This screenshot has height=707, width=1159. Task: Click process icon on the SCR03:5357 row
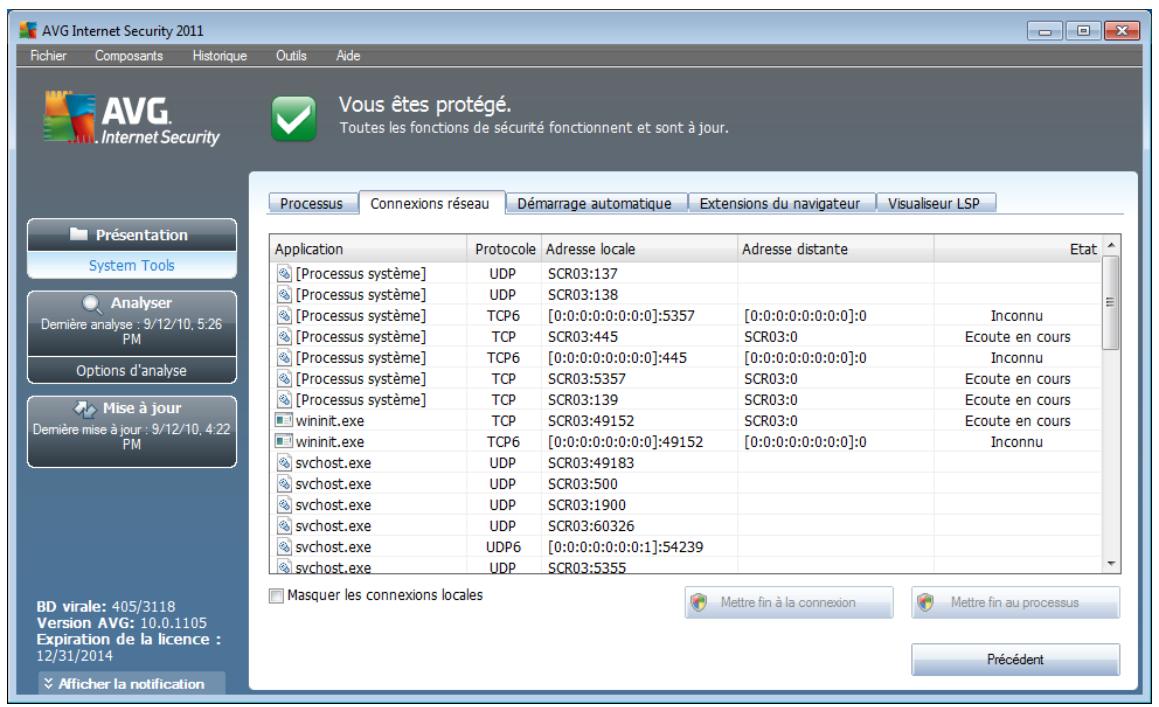pos(284,379)
